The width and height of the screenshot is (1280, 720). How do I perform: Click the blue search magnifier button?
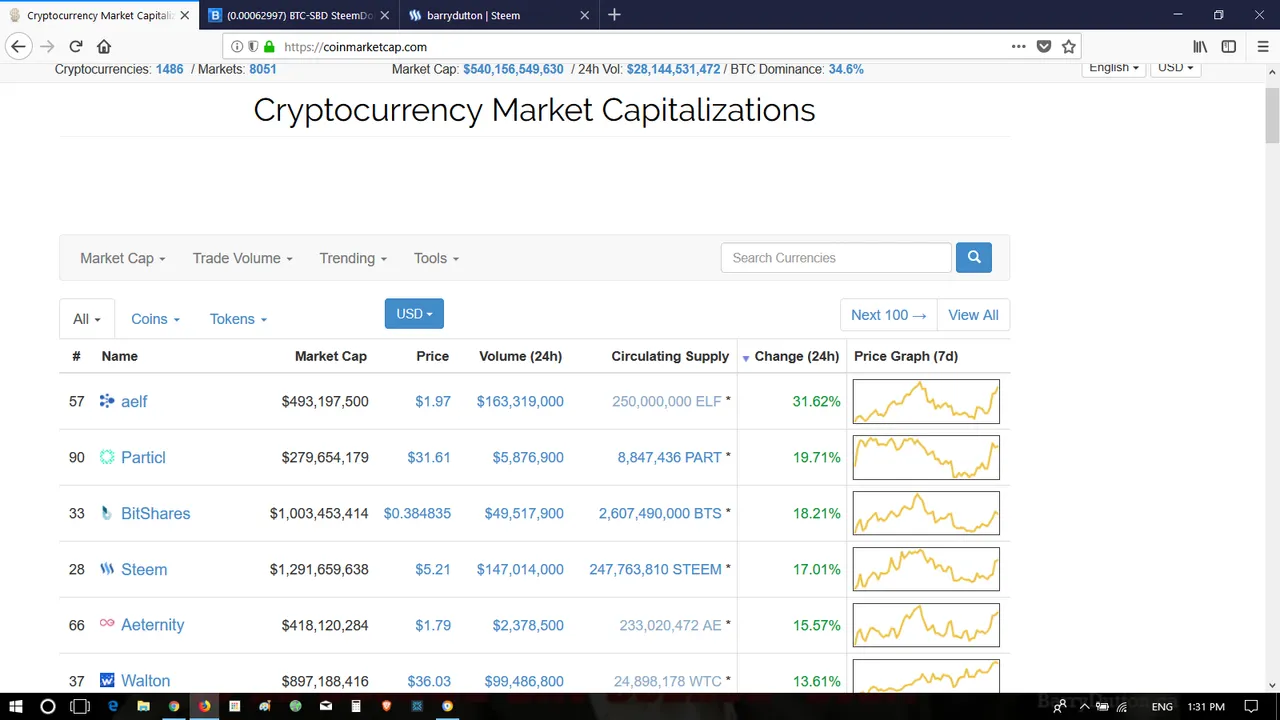tap(974, 257)
